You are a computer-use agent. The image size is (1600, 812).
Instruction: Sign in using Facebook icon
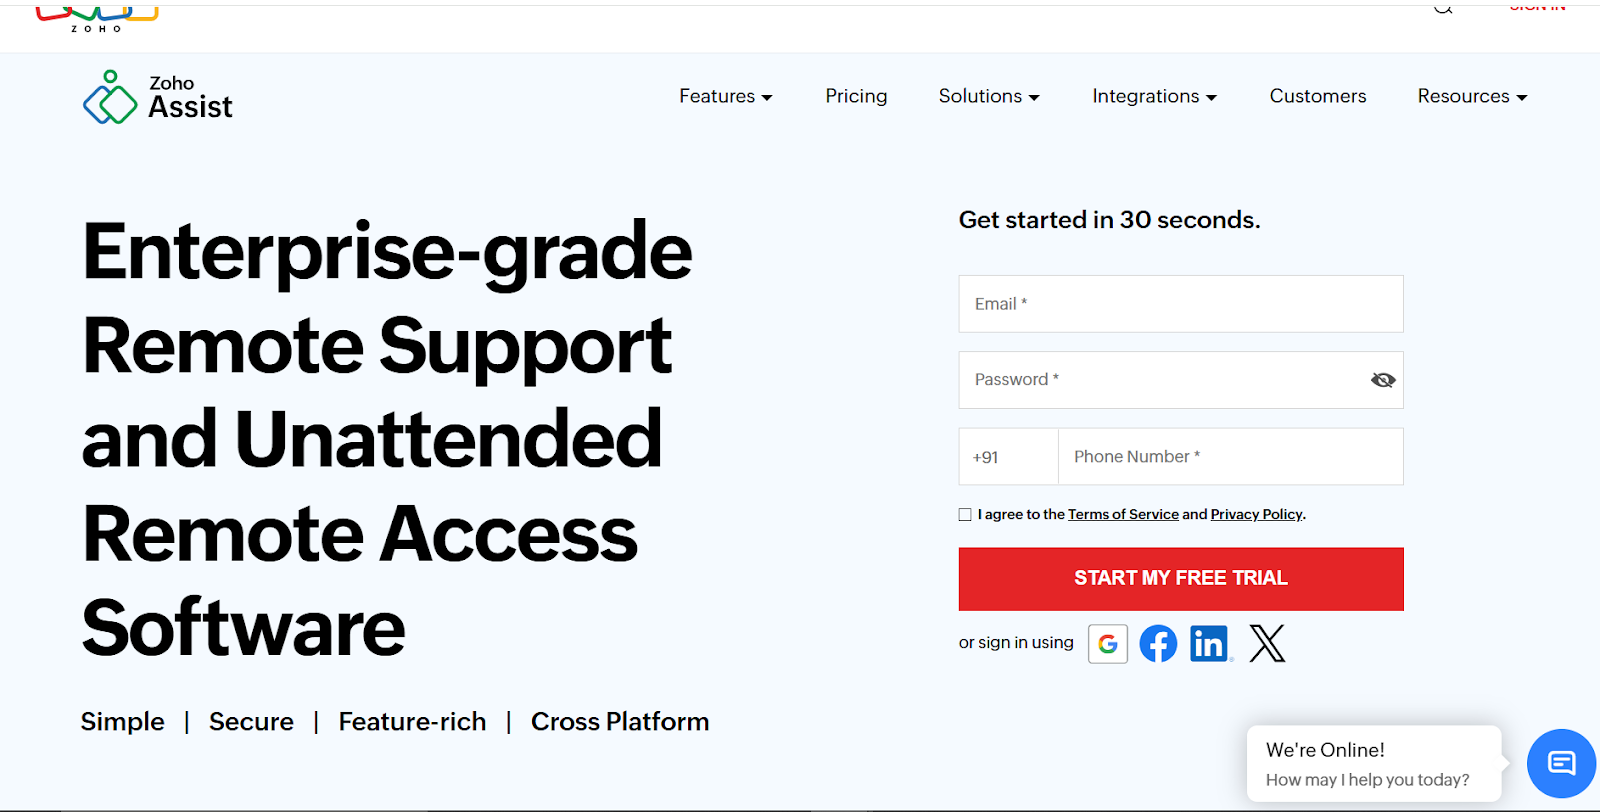[x=1158, y=644]
